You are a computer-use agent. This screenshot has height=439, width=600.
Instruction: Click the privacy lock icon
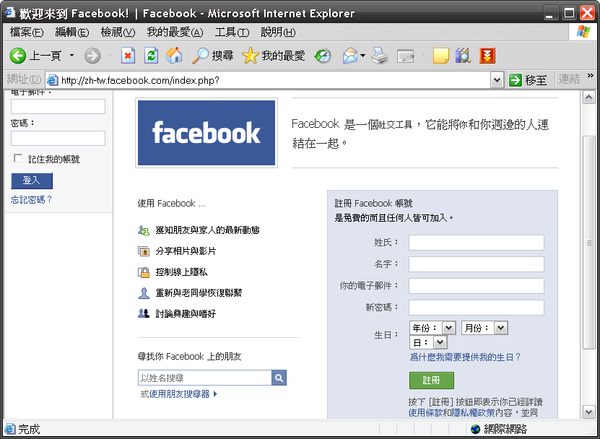(143, 272)
